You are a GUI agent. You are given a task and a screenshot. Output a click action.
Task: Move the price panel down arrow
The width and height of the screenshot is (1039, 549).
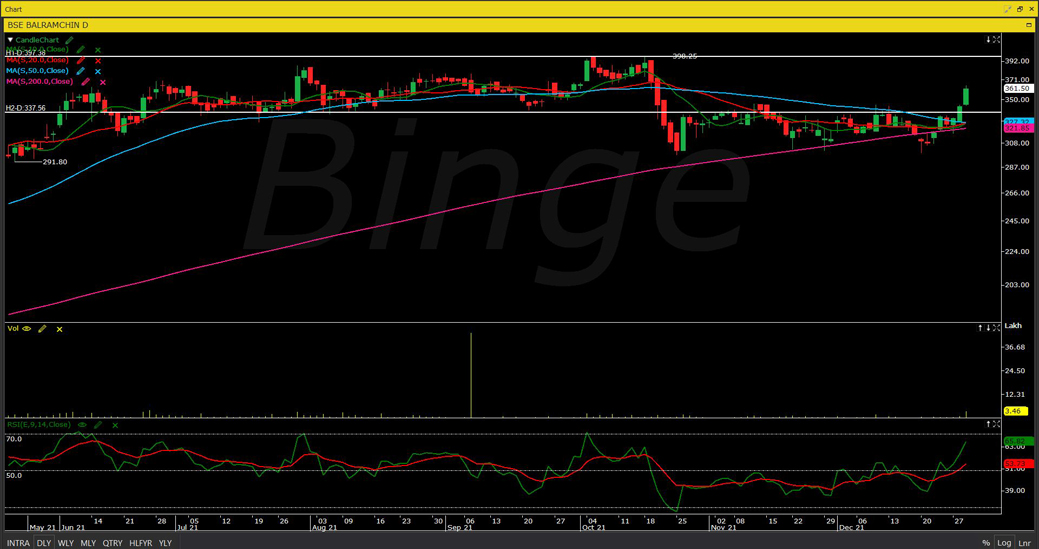click(988, 40)
